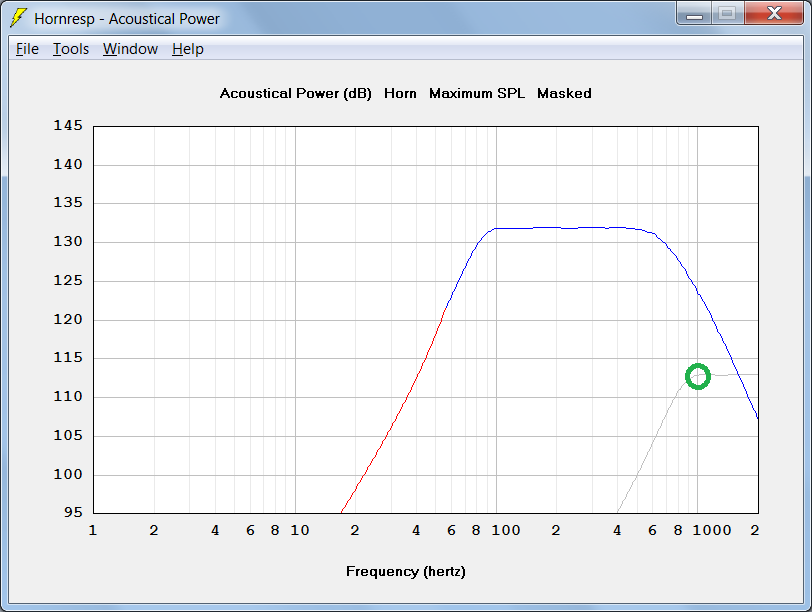Open the Tools menu

(71, 49)
